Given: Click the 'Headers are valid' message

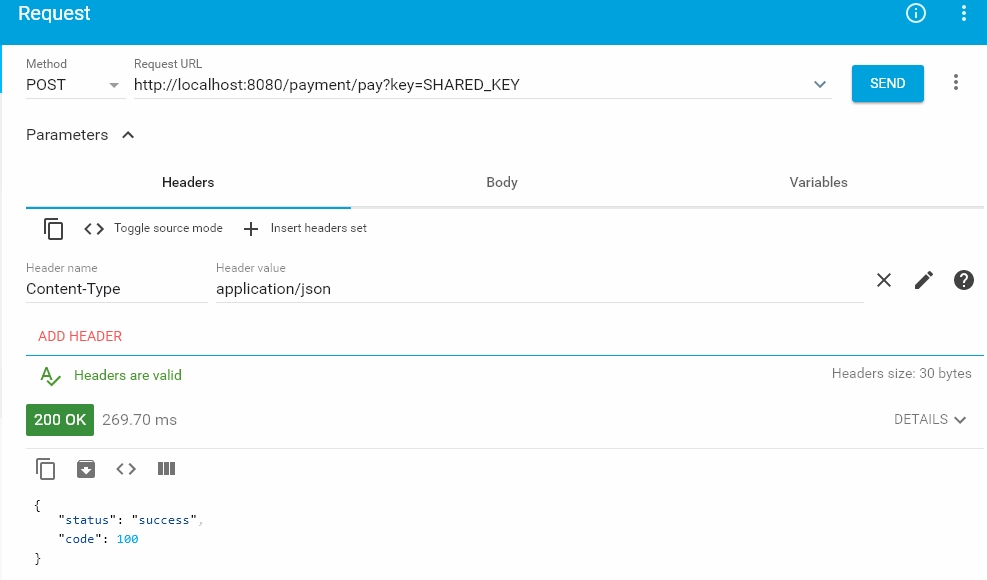Looking at the screenshot, I should tap(128, 375).
